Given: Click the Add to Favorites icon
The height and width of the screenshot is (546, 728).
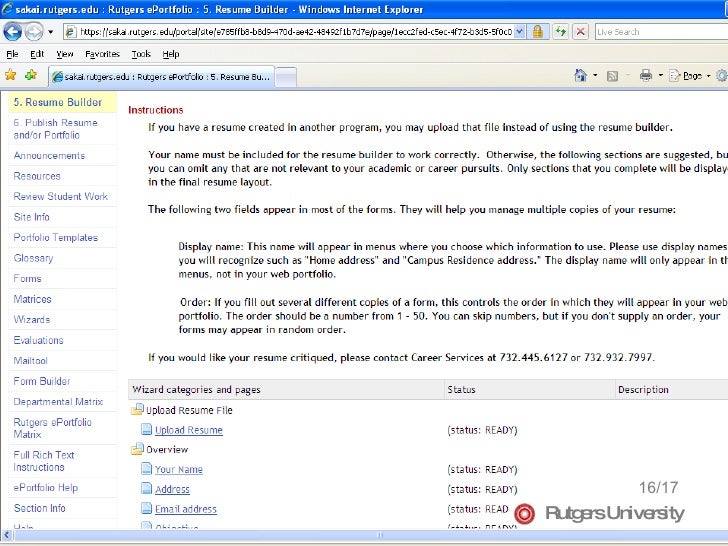Looking at the screenshot, I should tap(31, 75).
